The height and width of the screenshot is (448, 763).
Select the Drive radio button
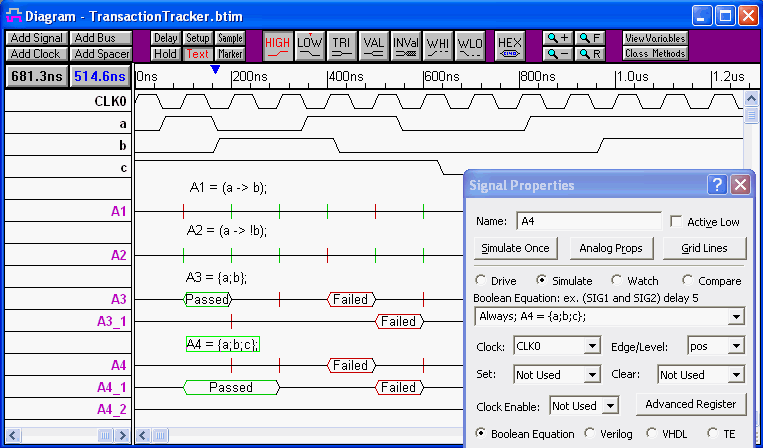[481, 281]
